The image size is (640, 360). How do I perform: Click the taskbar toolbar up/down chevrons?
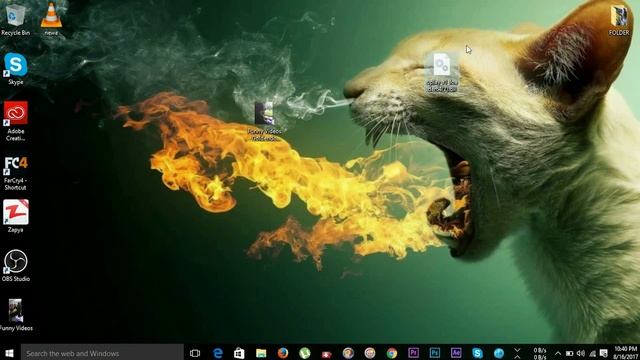[517, 353]
